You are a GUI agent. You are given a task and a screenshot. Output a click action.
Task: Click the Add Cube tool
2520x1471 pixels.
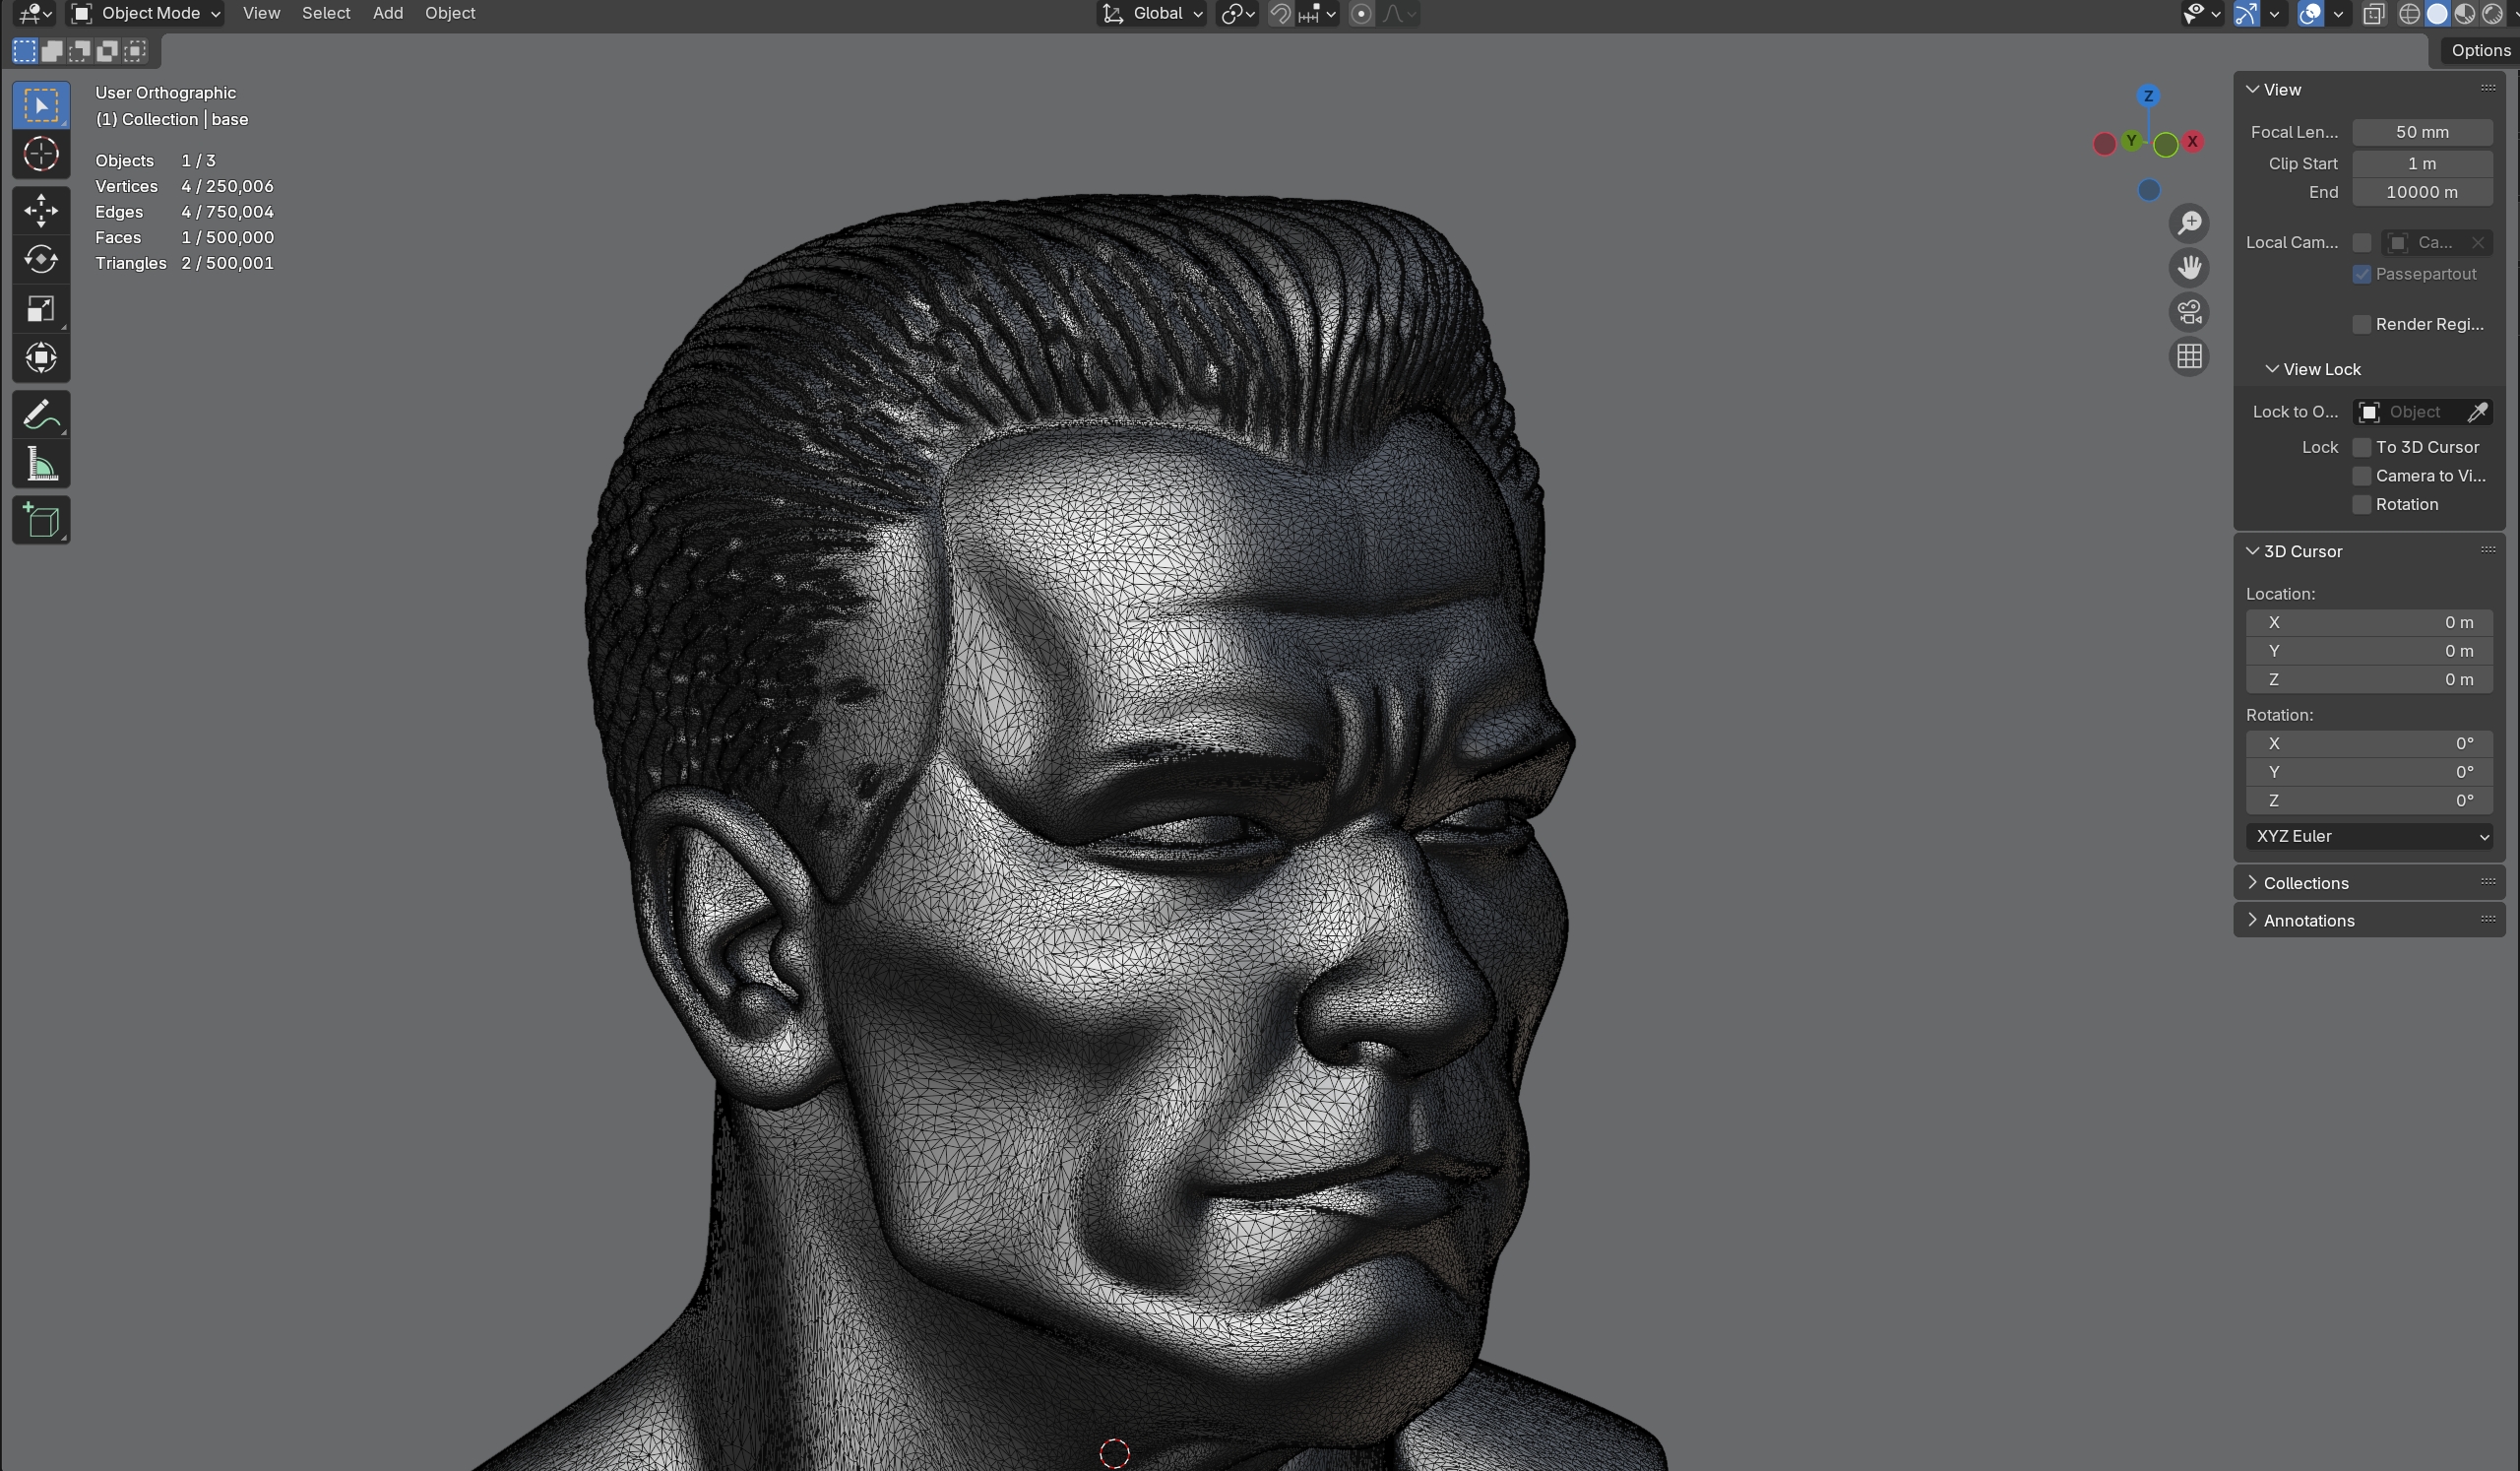41,521
